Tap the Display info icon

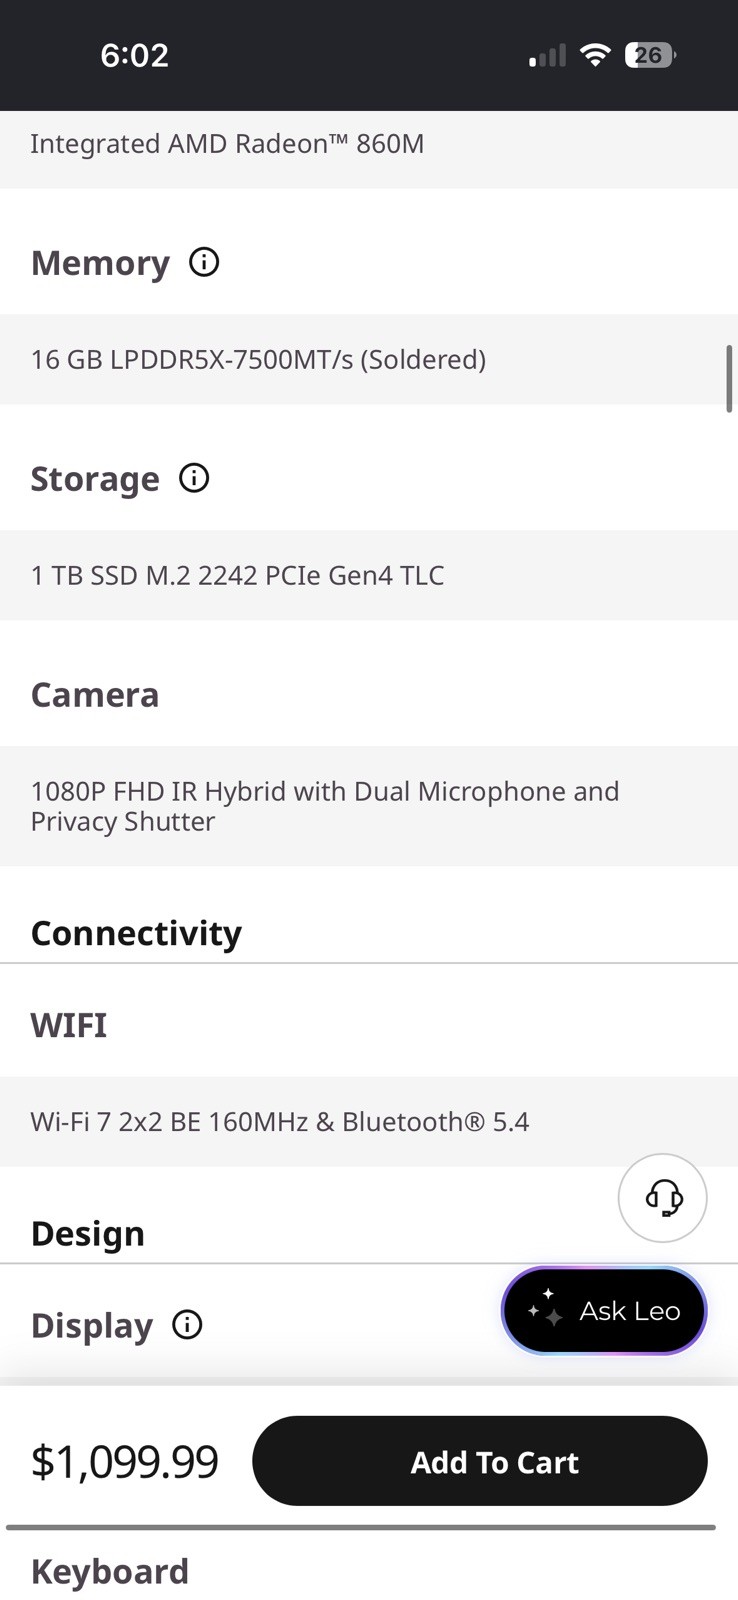point(187,1325)
